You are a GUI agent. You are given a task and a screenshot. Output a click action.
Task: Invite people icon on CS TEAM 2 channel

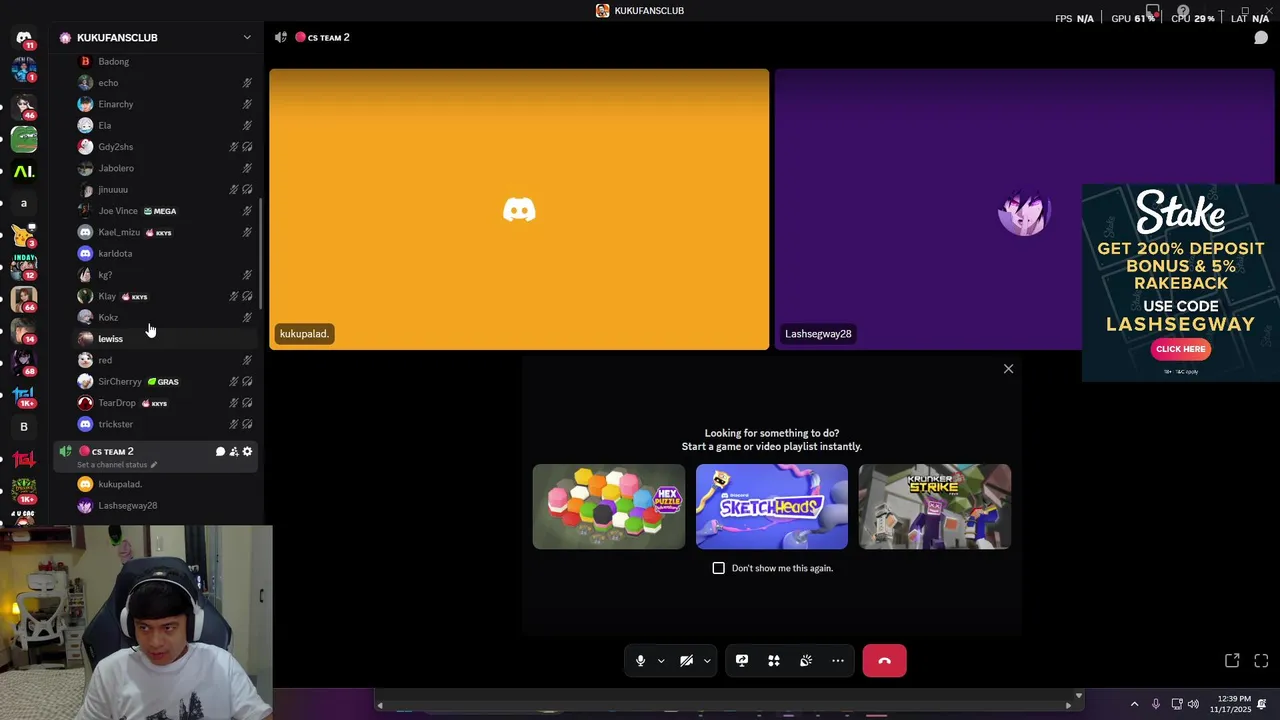coord(234,452)
